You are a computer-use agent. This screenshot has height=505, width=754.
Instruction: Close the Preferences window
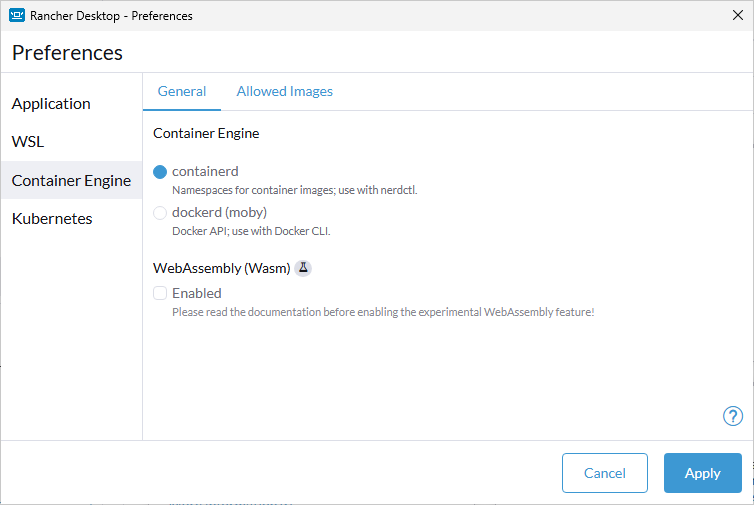(737, 15)
